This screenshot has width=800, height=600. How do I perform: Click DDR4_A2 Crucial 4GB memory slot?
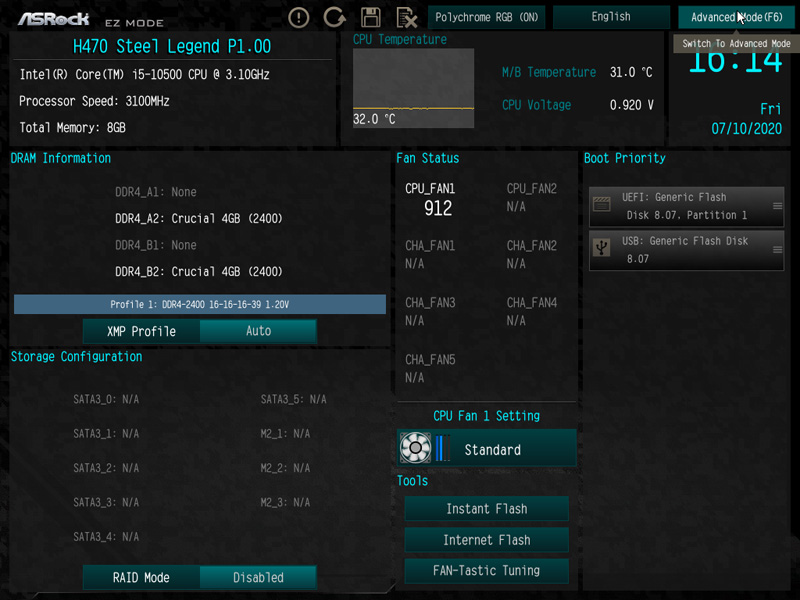198,219
